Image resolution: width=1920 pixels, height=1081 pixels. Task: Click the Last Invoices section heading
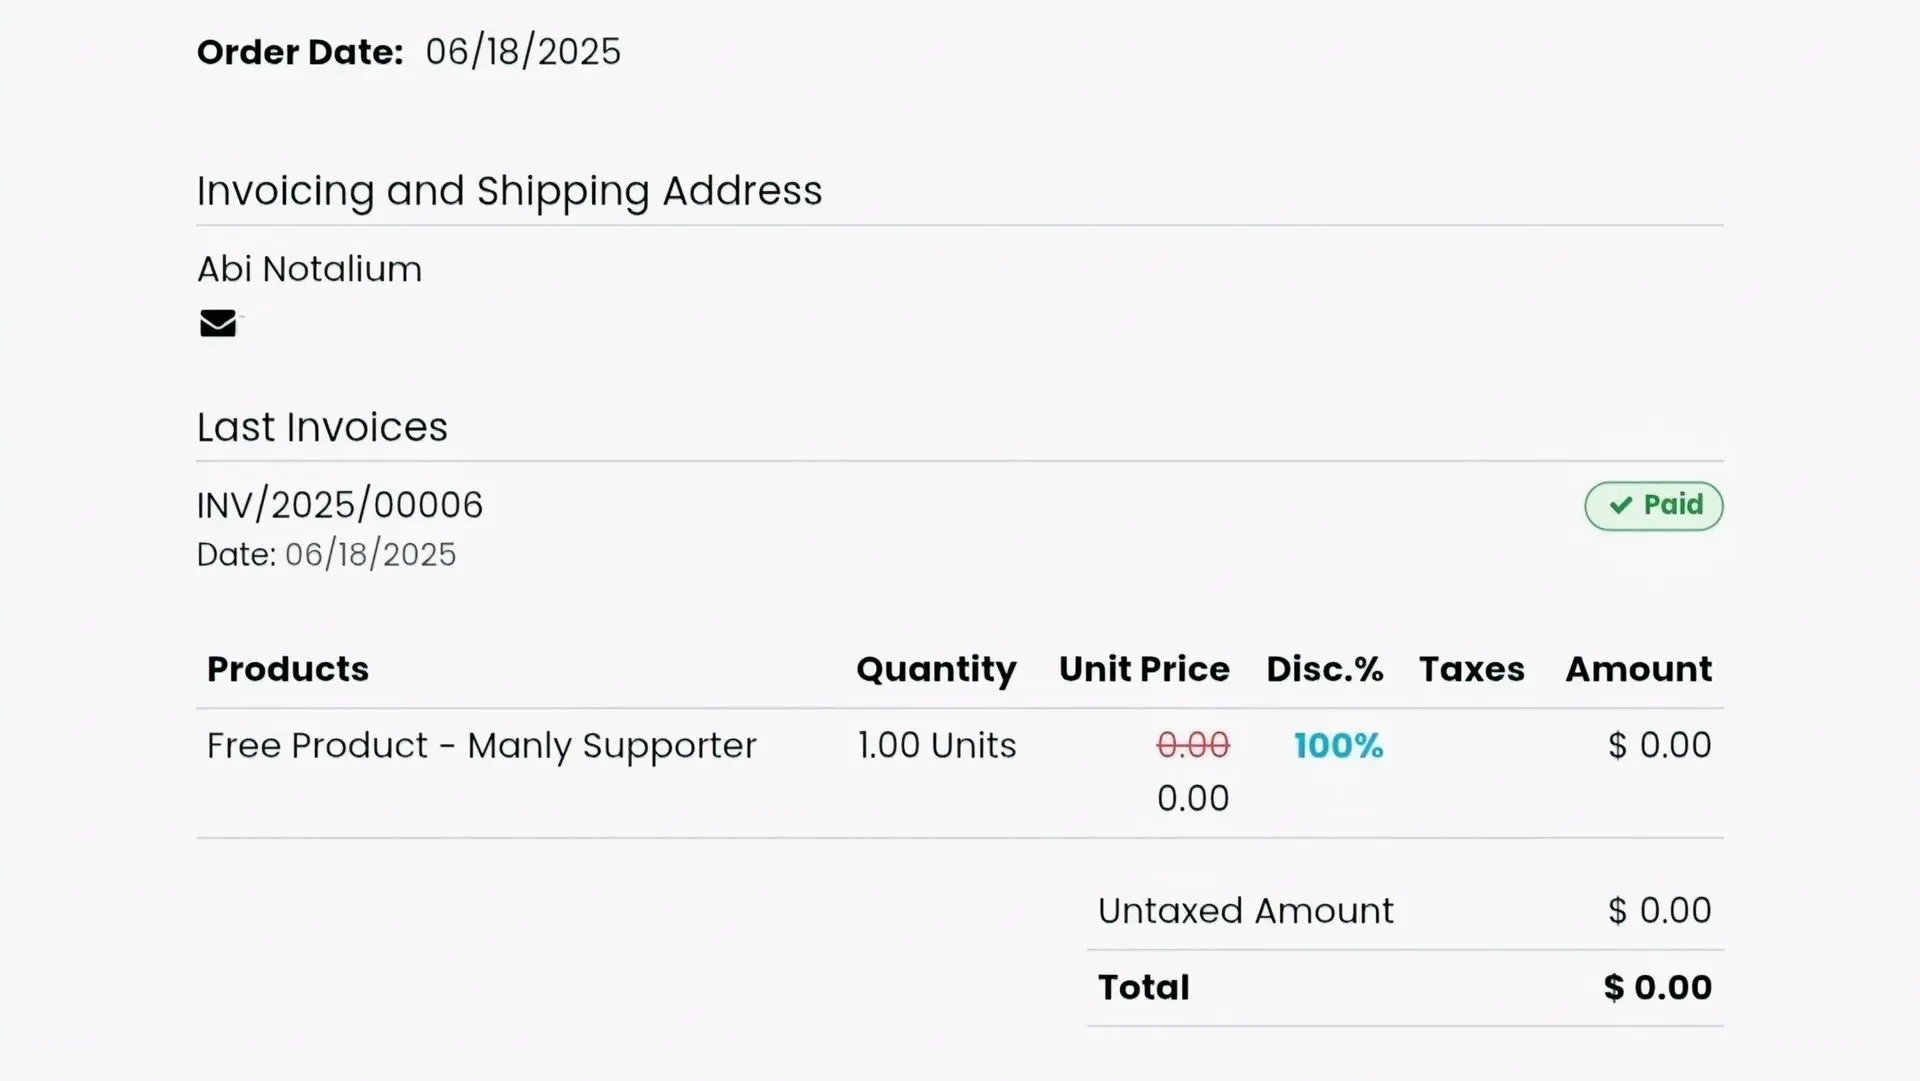(322, 427)
